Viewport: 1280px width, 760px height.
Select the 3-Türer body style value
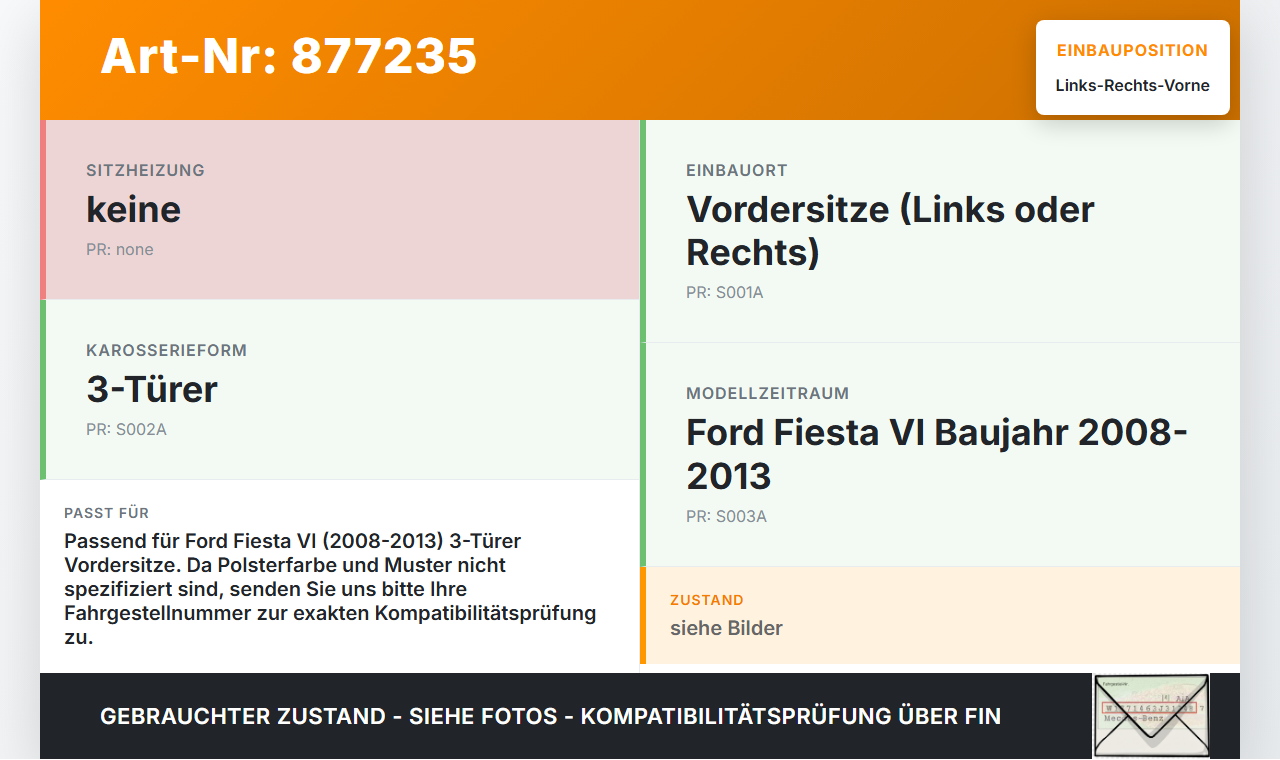pos(152,389)
